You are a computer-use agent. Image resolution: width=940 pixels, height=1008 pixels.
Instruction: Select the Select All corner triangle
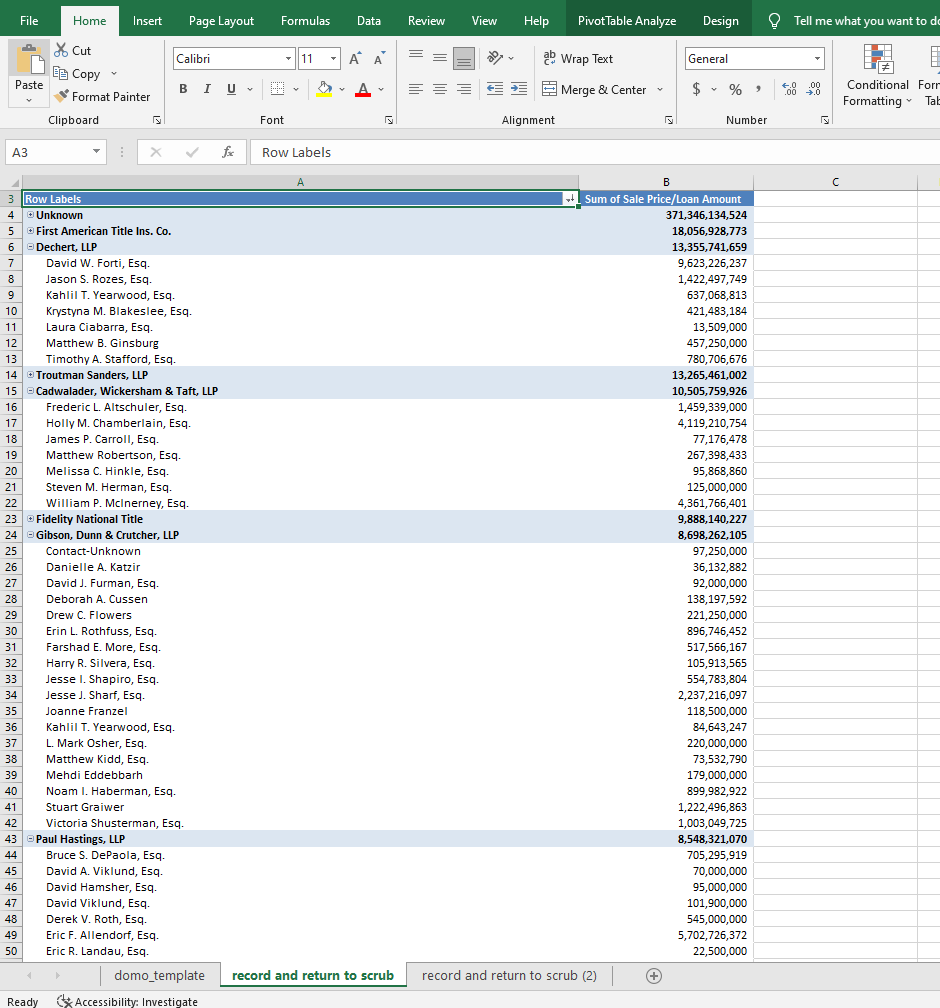tap(12, 182)
